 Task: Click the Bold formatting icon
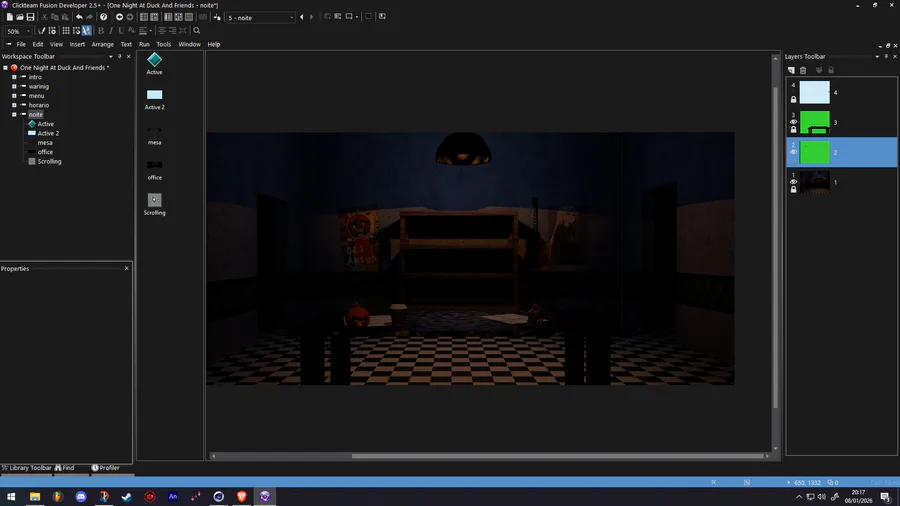101,31
